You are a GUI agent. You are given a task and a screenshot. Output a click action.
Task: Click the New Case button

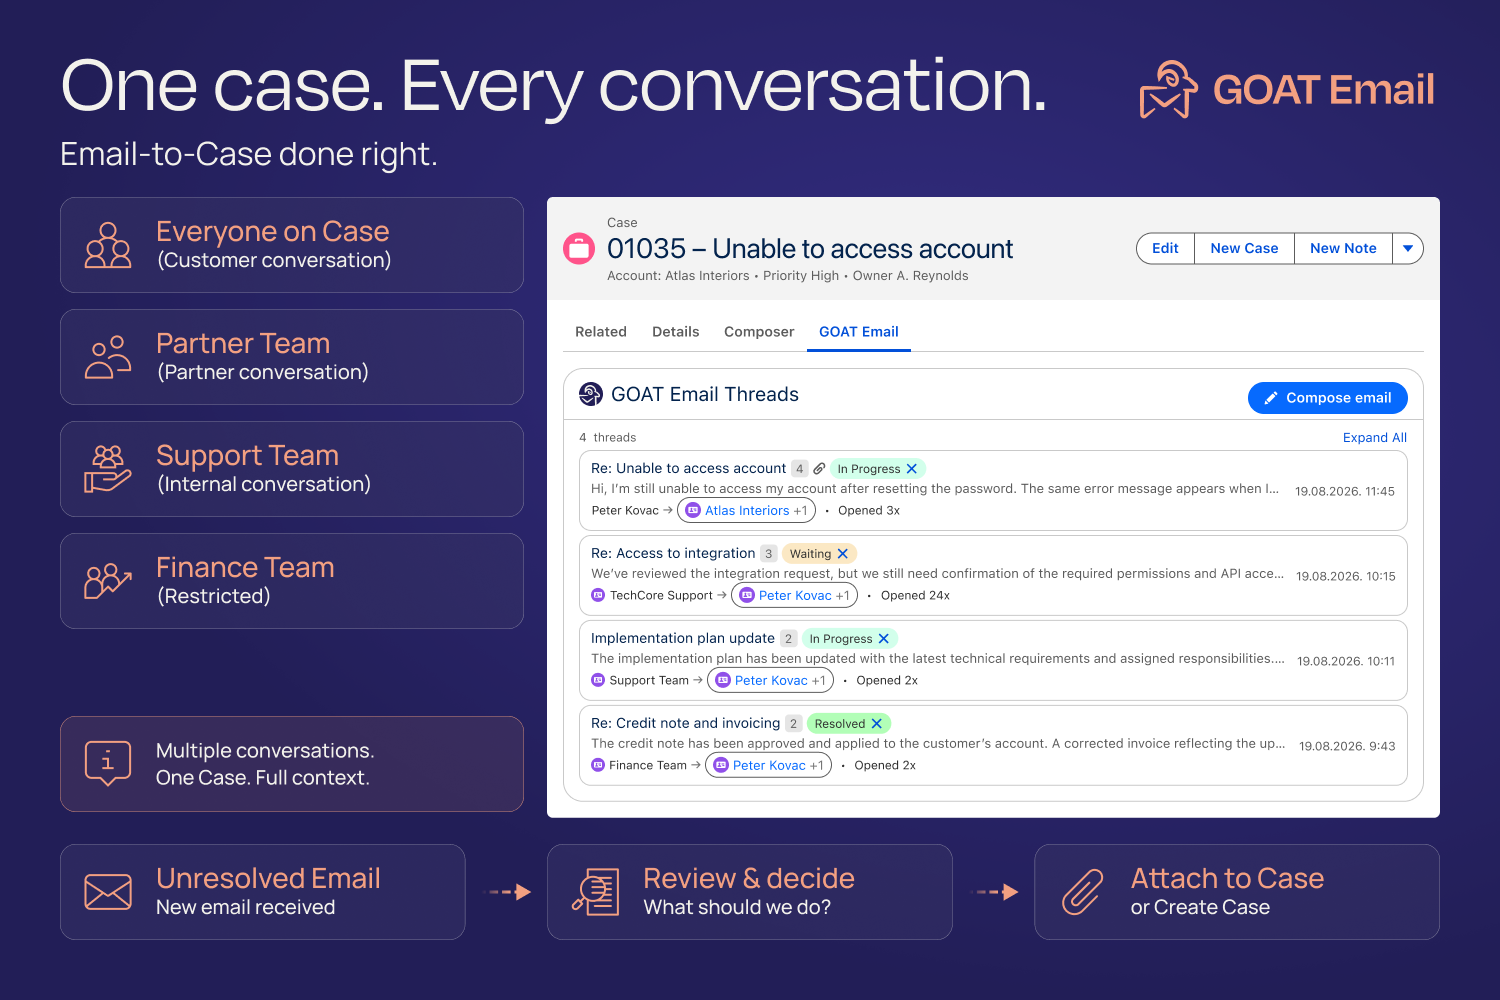pyautogui.click(x=1244, y=248)
